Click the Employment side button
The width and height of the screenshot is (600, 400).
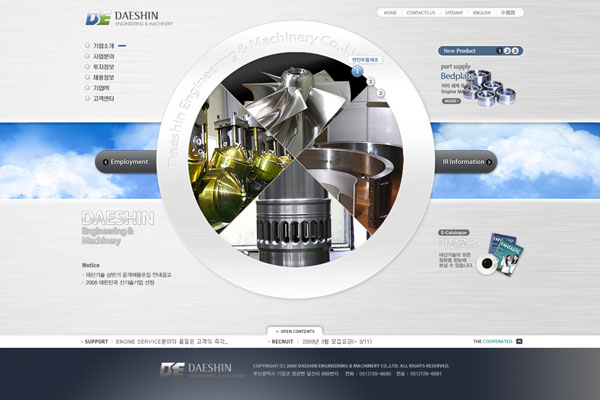click(126, 162)
